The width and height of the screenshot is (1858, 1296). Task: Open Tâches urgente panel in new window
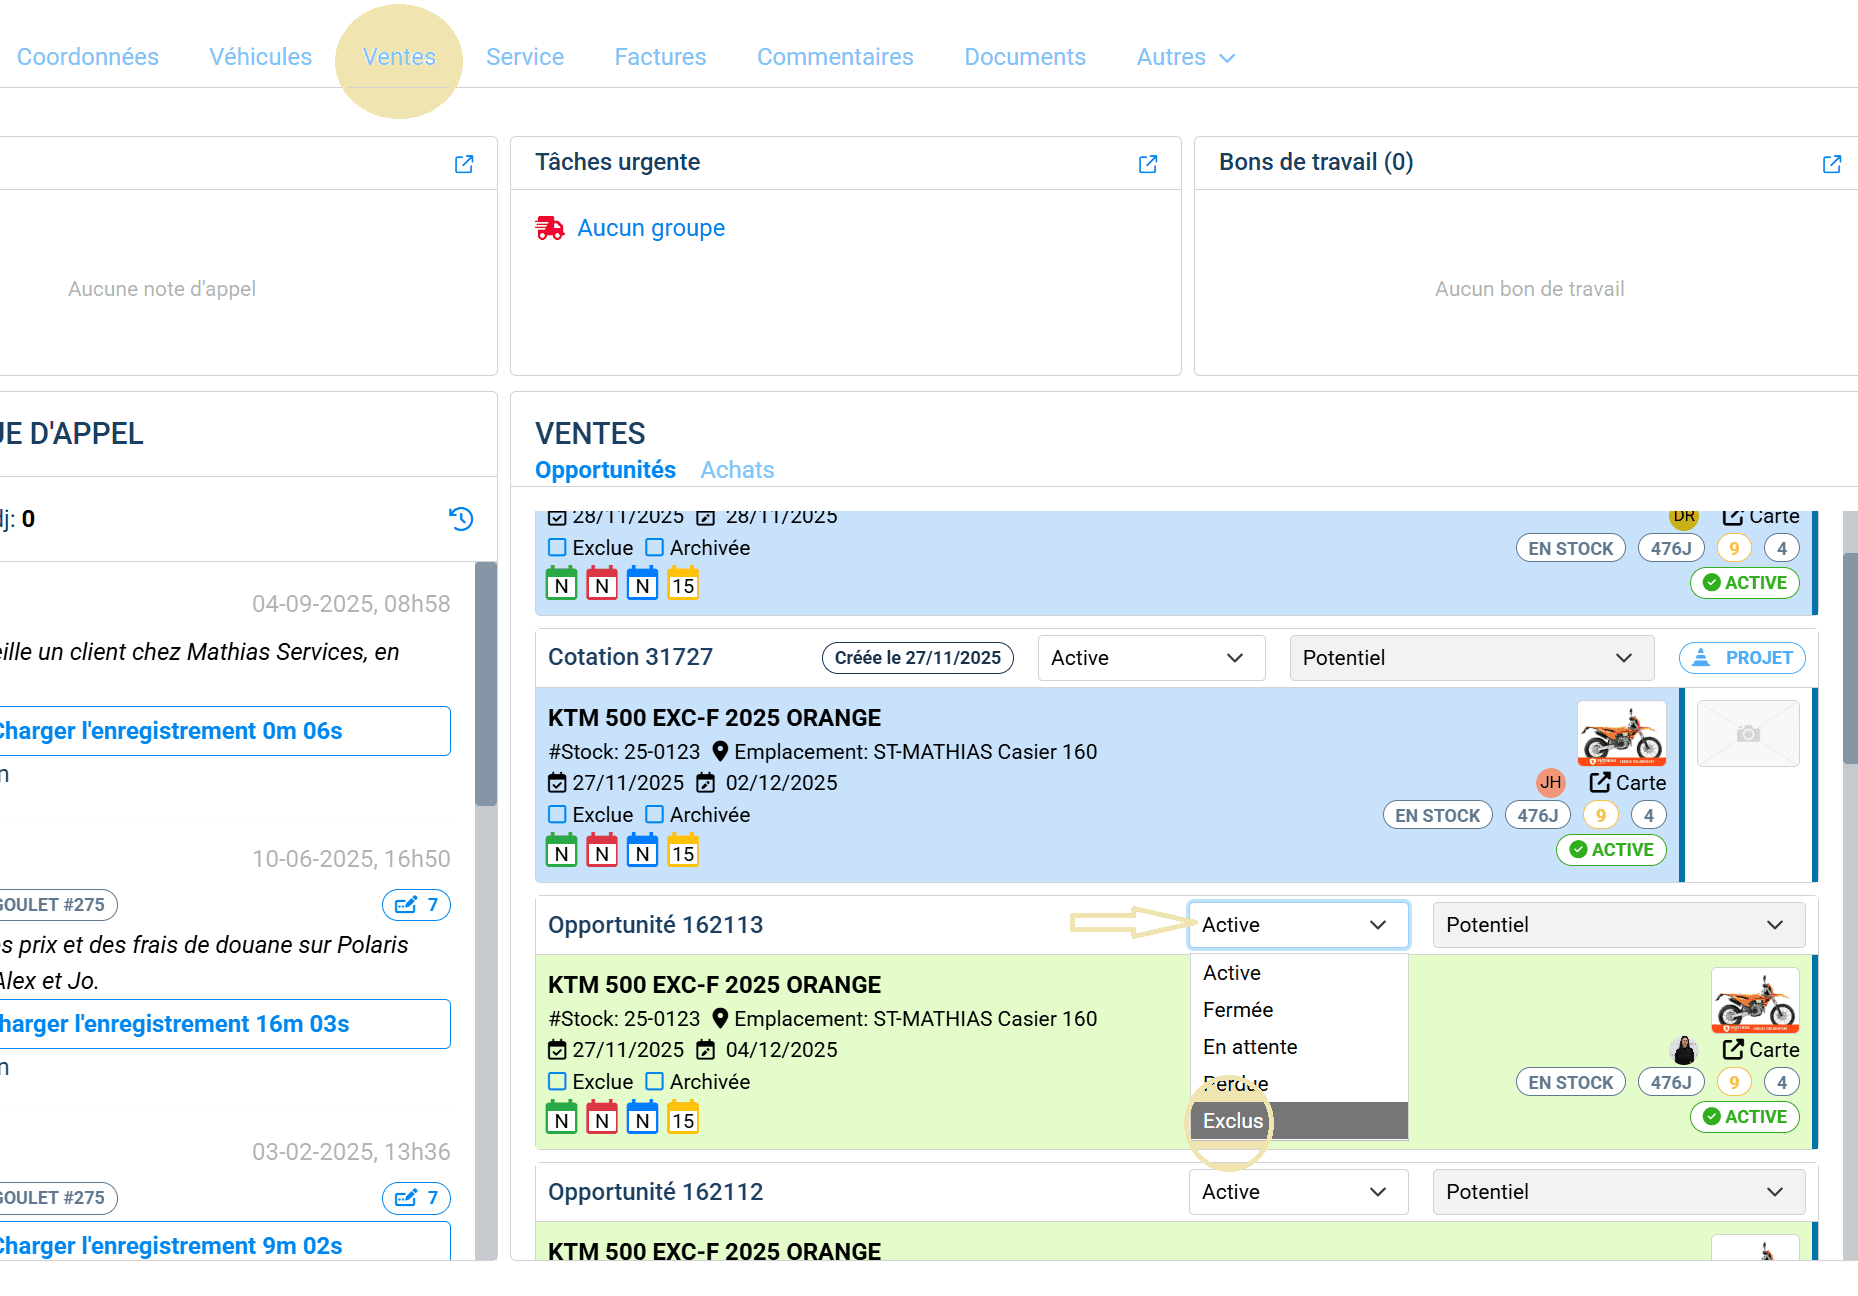point(1148,164)
